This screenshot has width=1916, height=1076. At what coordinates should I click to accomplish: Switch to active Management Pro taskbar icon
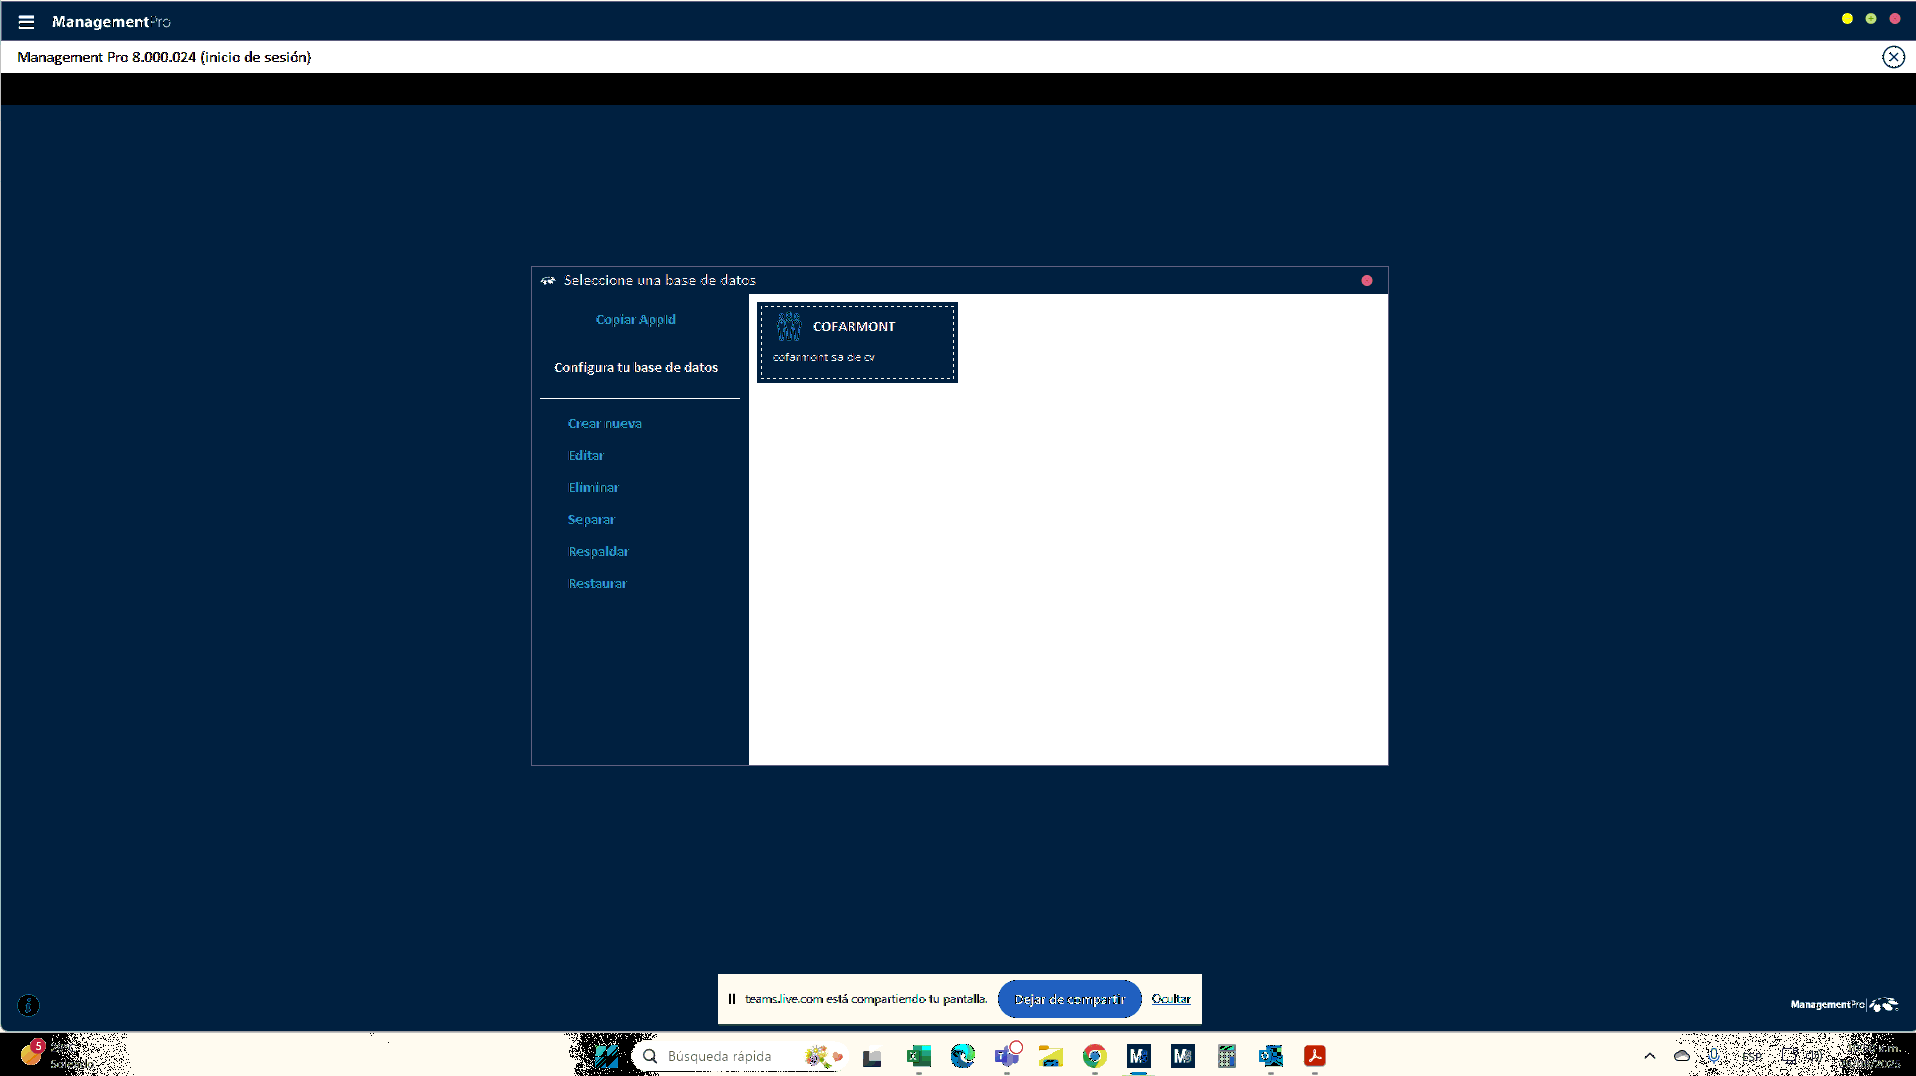[x=1138, y=1056]
